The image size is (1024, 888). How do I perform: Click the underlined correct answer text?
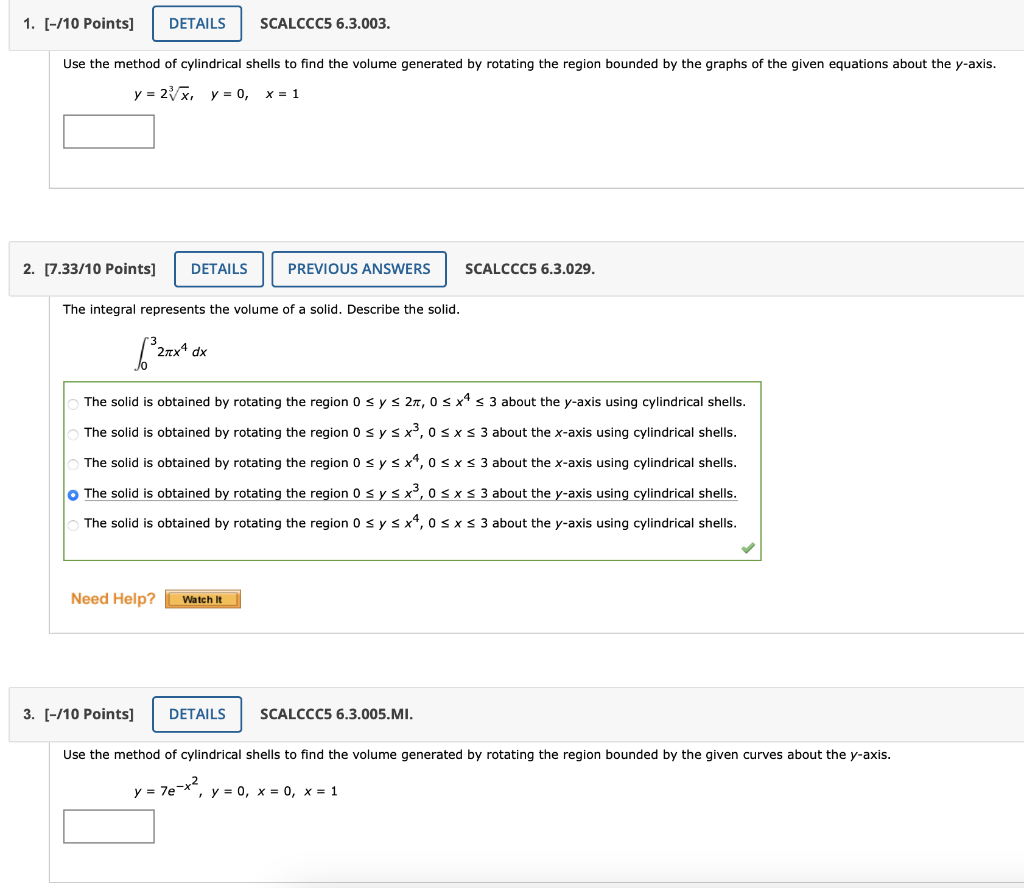click(409, 493)
